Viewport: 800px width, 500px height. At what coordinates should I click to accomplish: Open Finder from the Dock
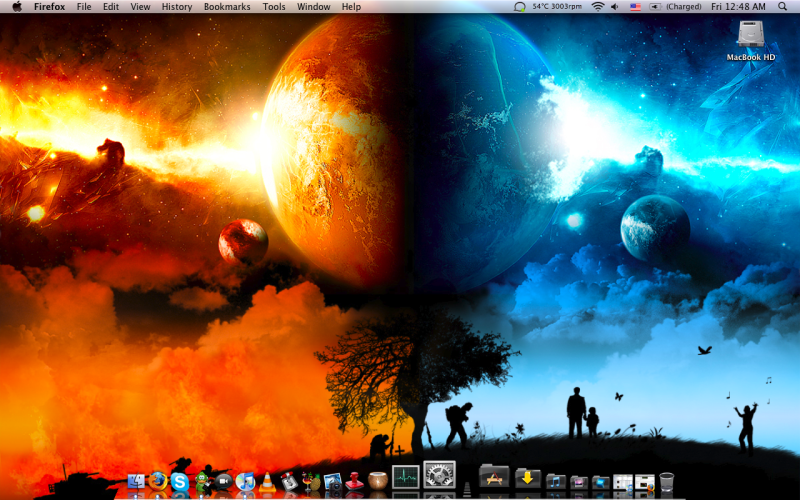(136, 481)
